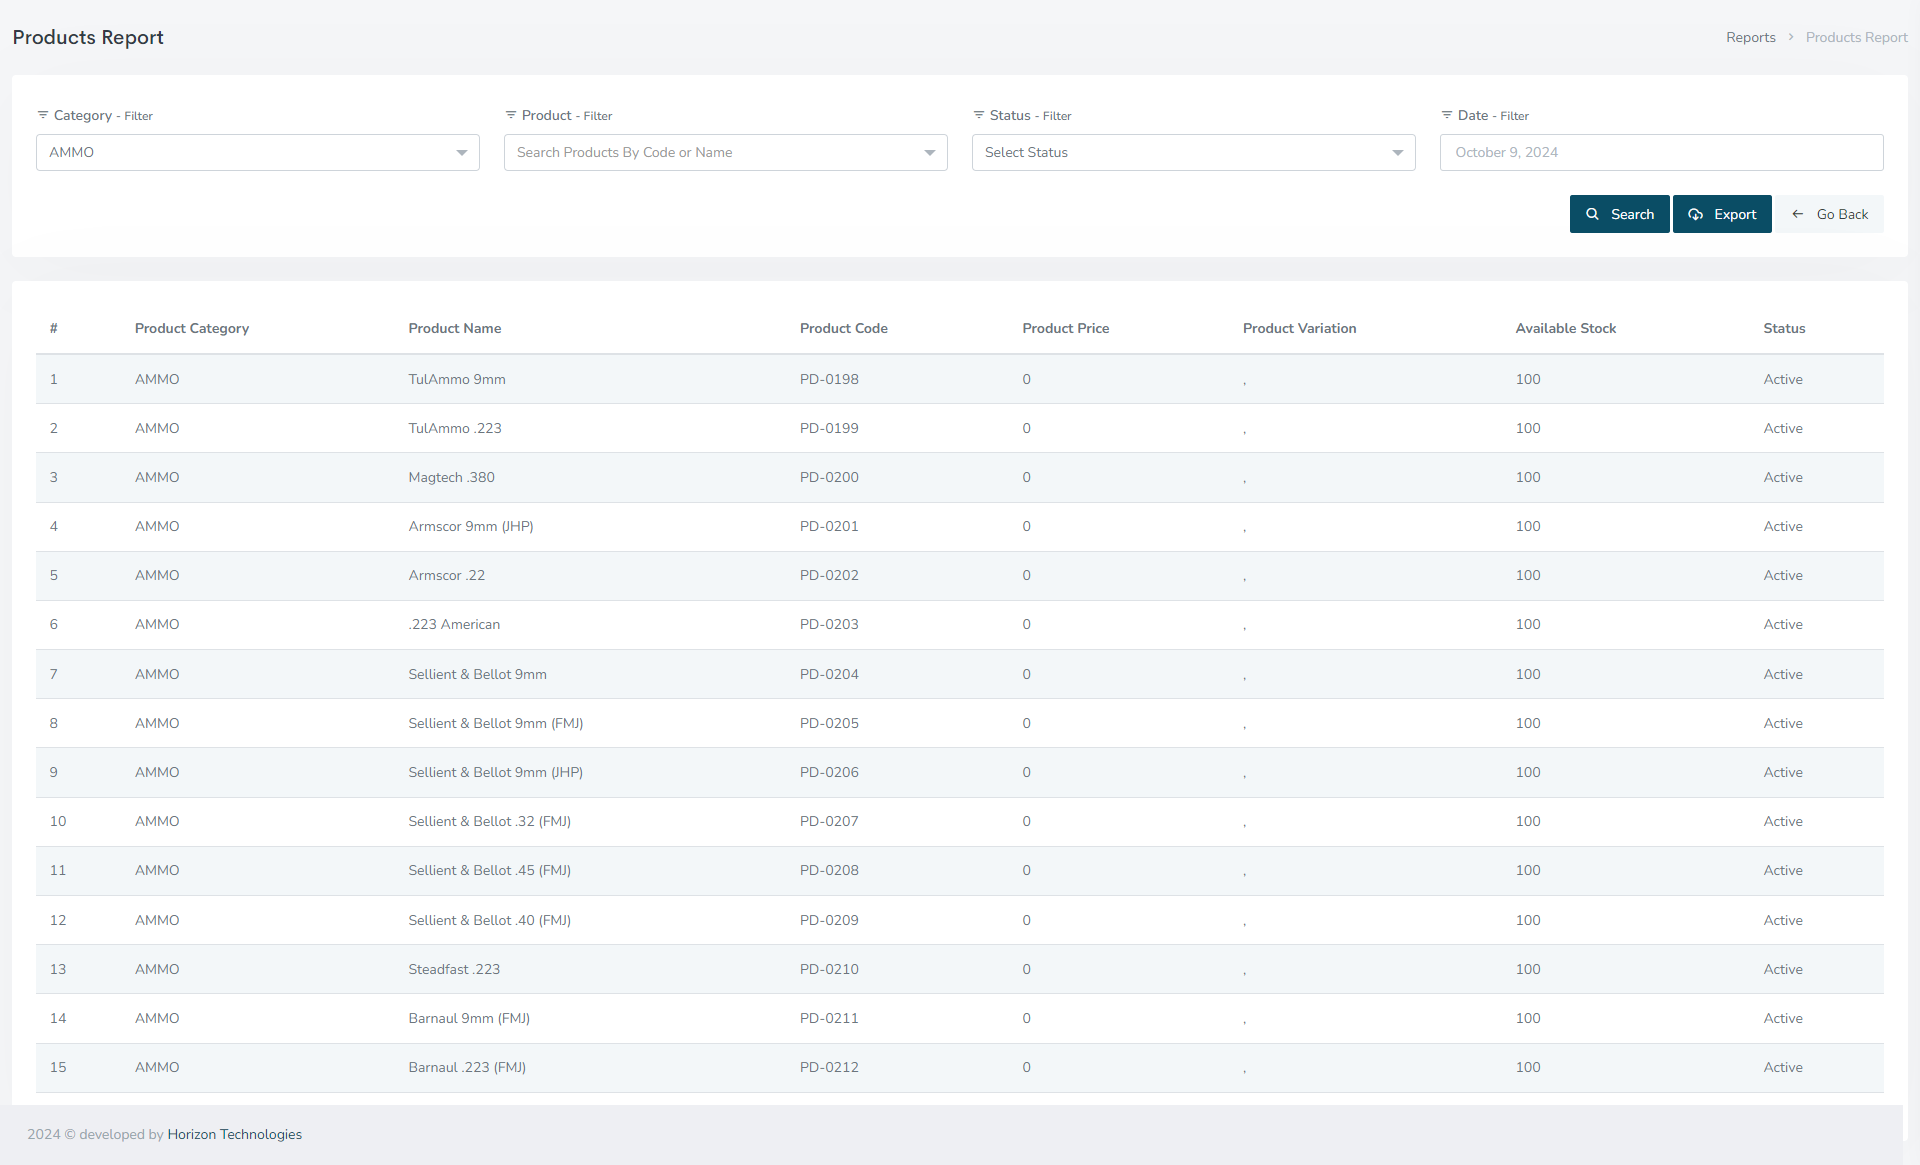The width and height of the screenshot is (1920, 1165).
Task: Open the Select Status dropdown
Action: point(1194,152)
